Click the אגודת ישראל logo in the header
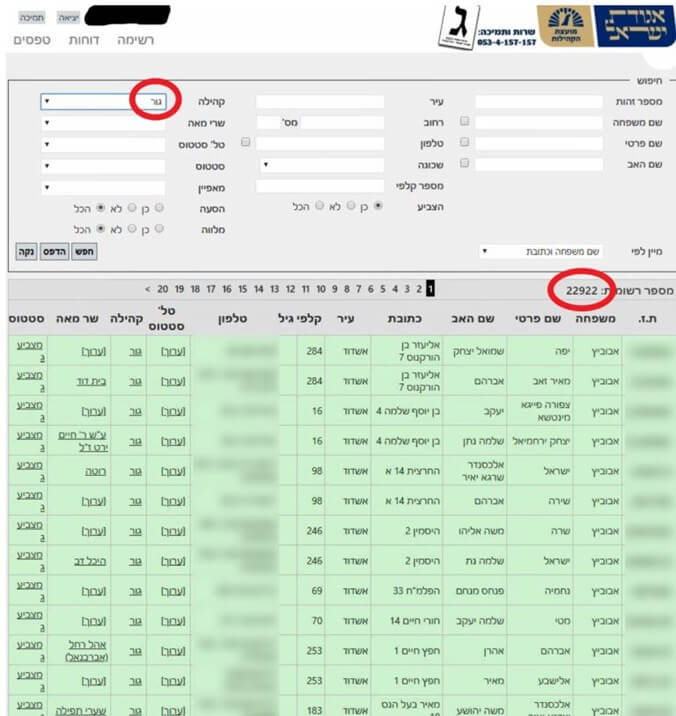This screenshot has width=676, height=716. 634,27
